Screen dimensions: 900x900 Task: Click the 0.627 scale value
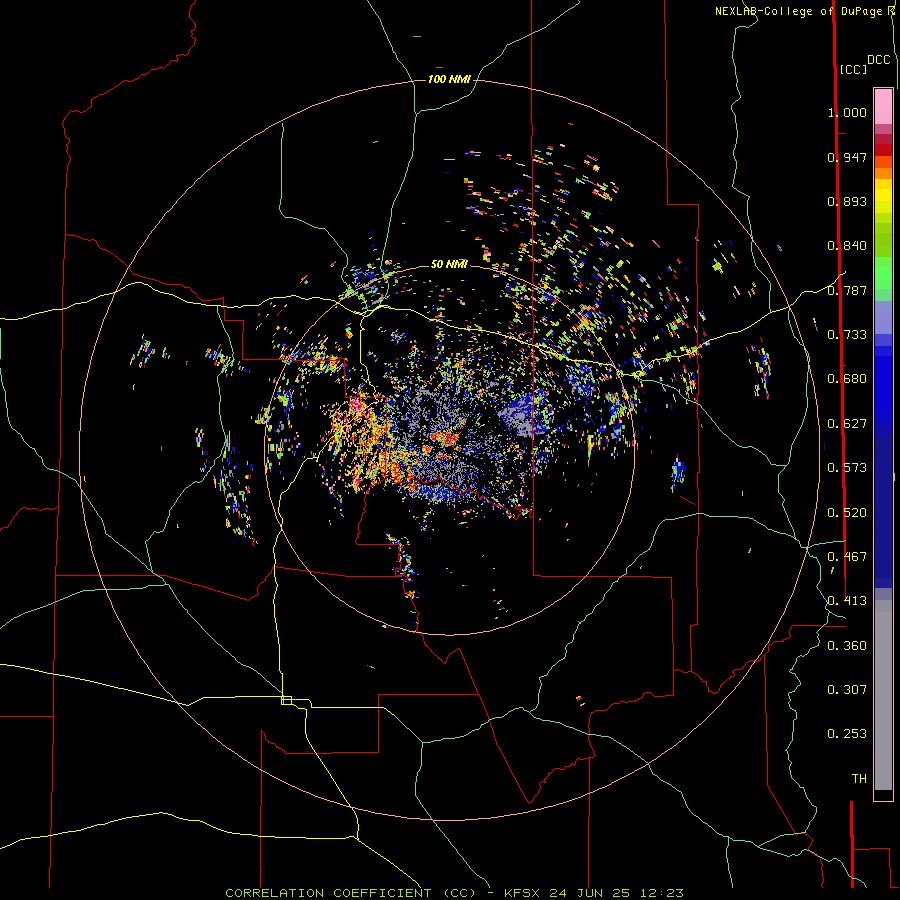(847, 424)
